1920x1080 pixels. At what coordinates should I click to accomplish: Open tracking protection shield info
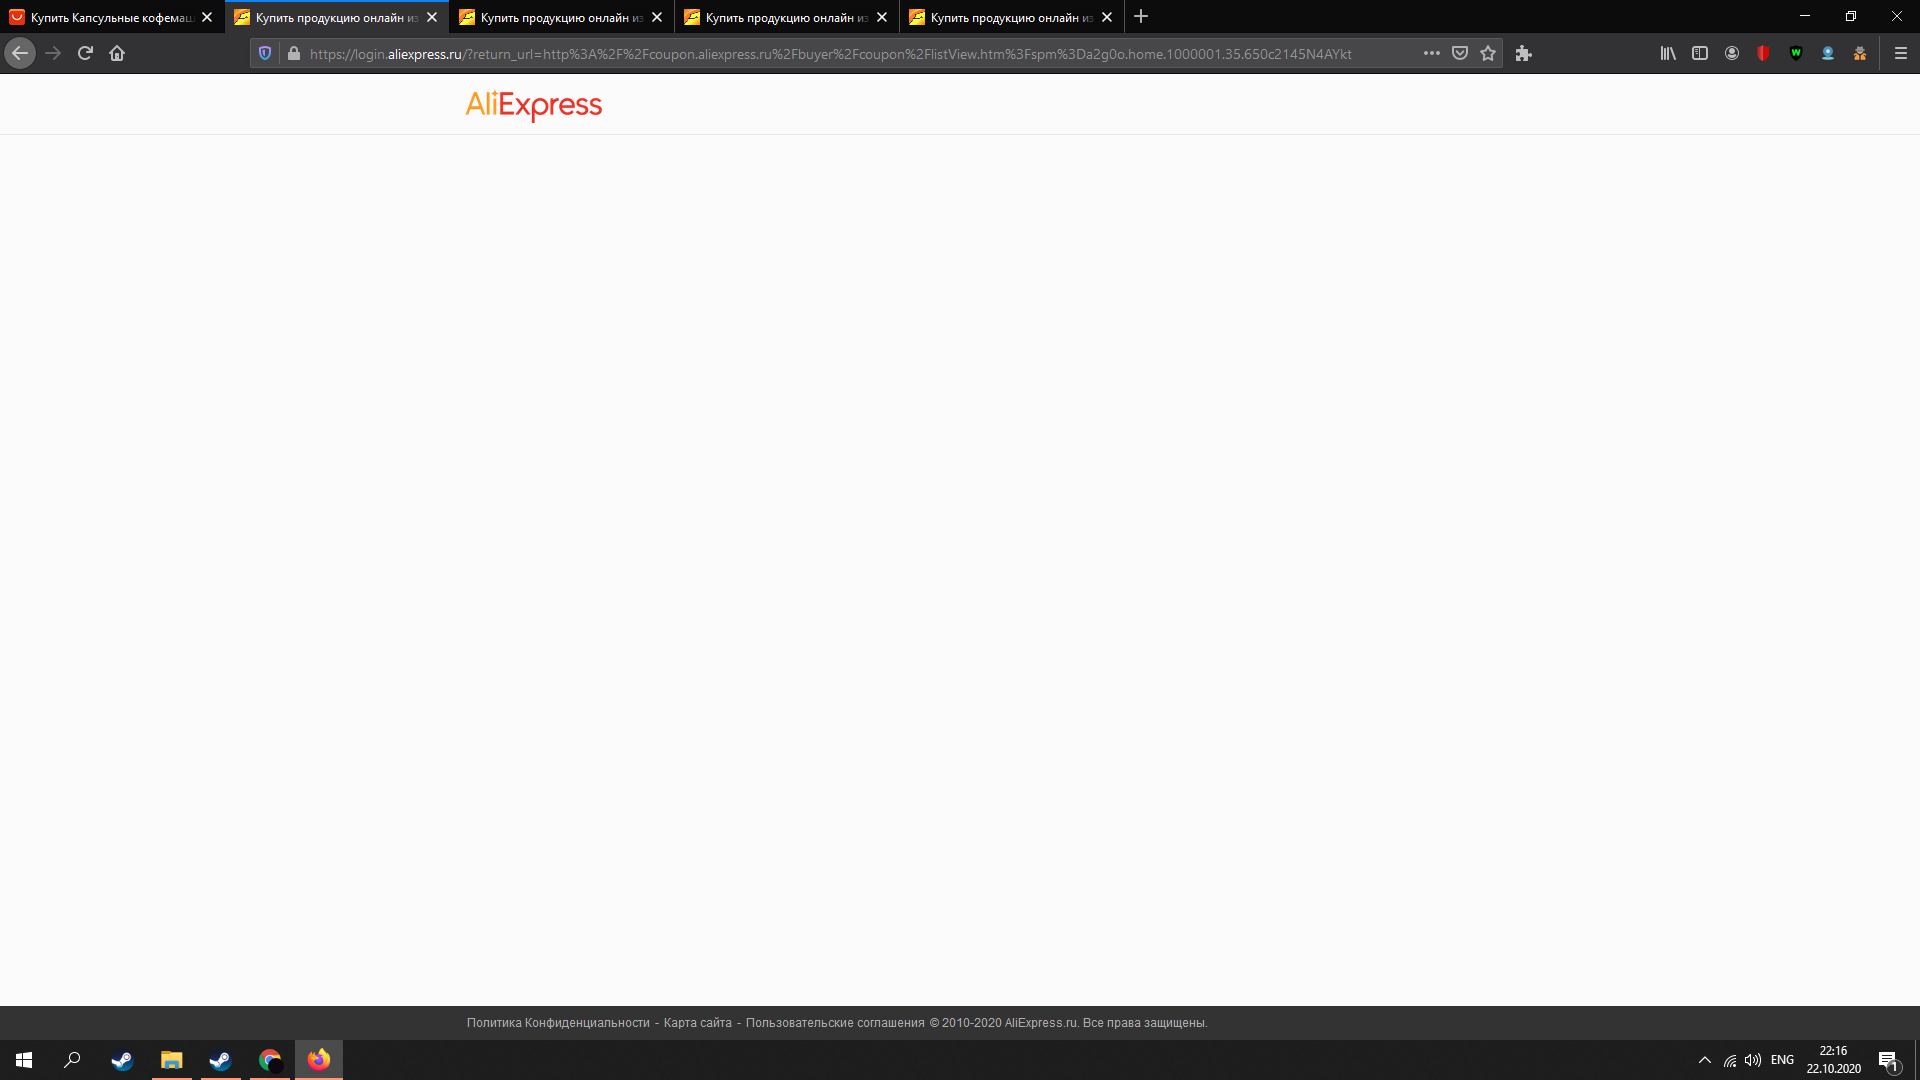click(265, 53)
